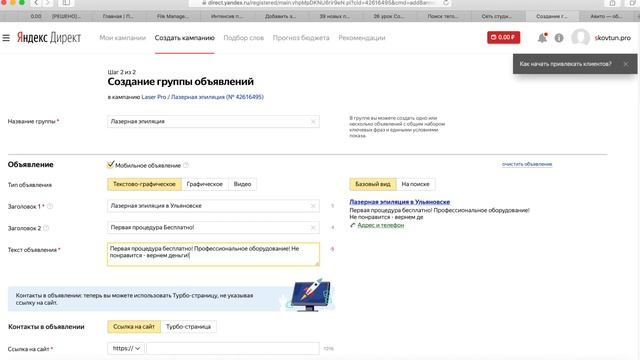Click the Ссылка на сайт URL field
The image size is (640, 360).
pos(233,348)
